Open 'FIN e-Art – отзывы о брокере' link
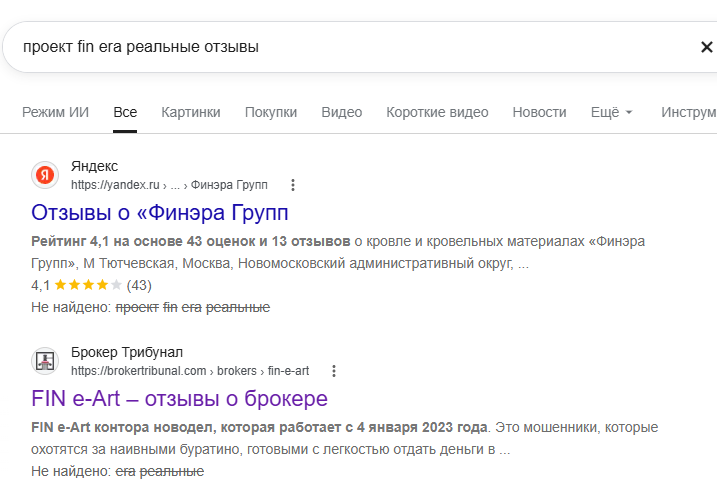 click(179, 399)
